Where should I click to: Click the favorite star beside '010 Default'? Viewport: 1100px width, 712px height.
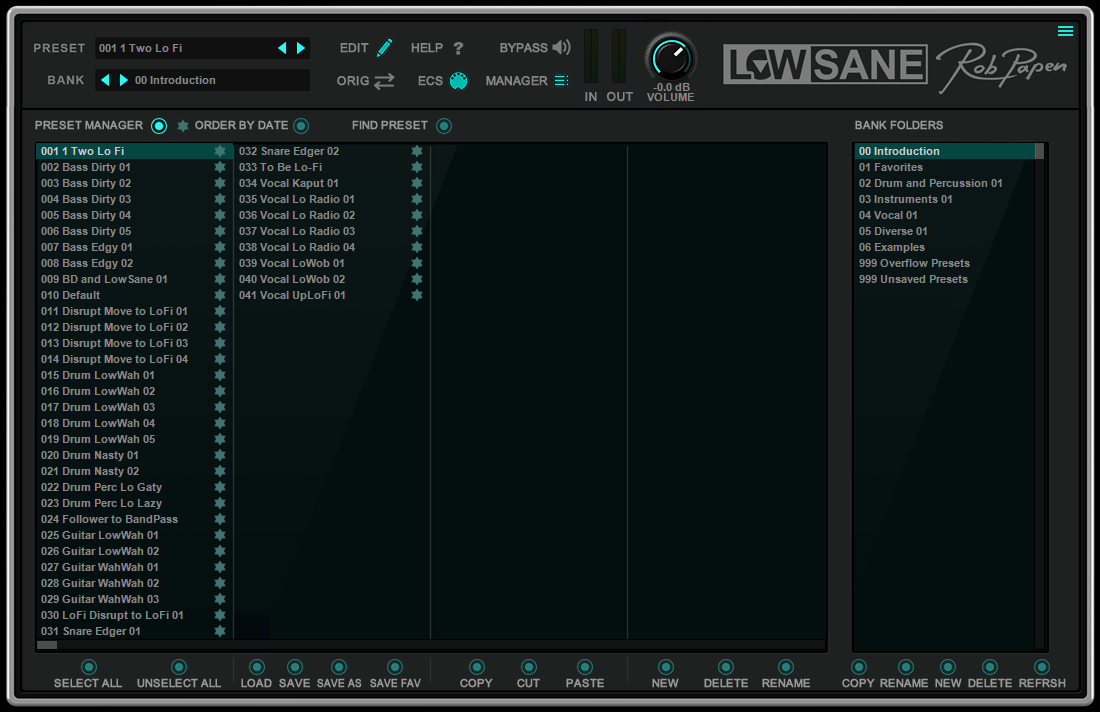coord(219,295)
